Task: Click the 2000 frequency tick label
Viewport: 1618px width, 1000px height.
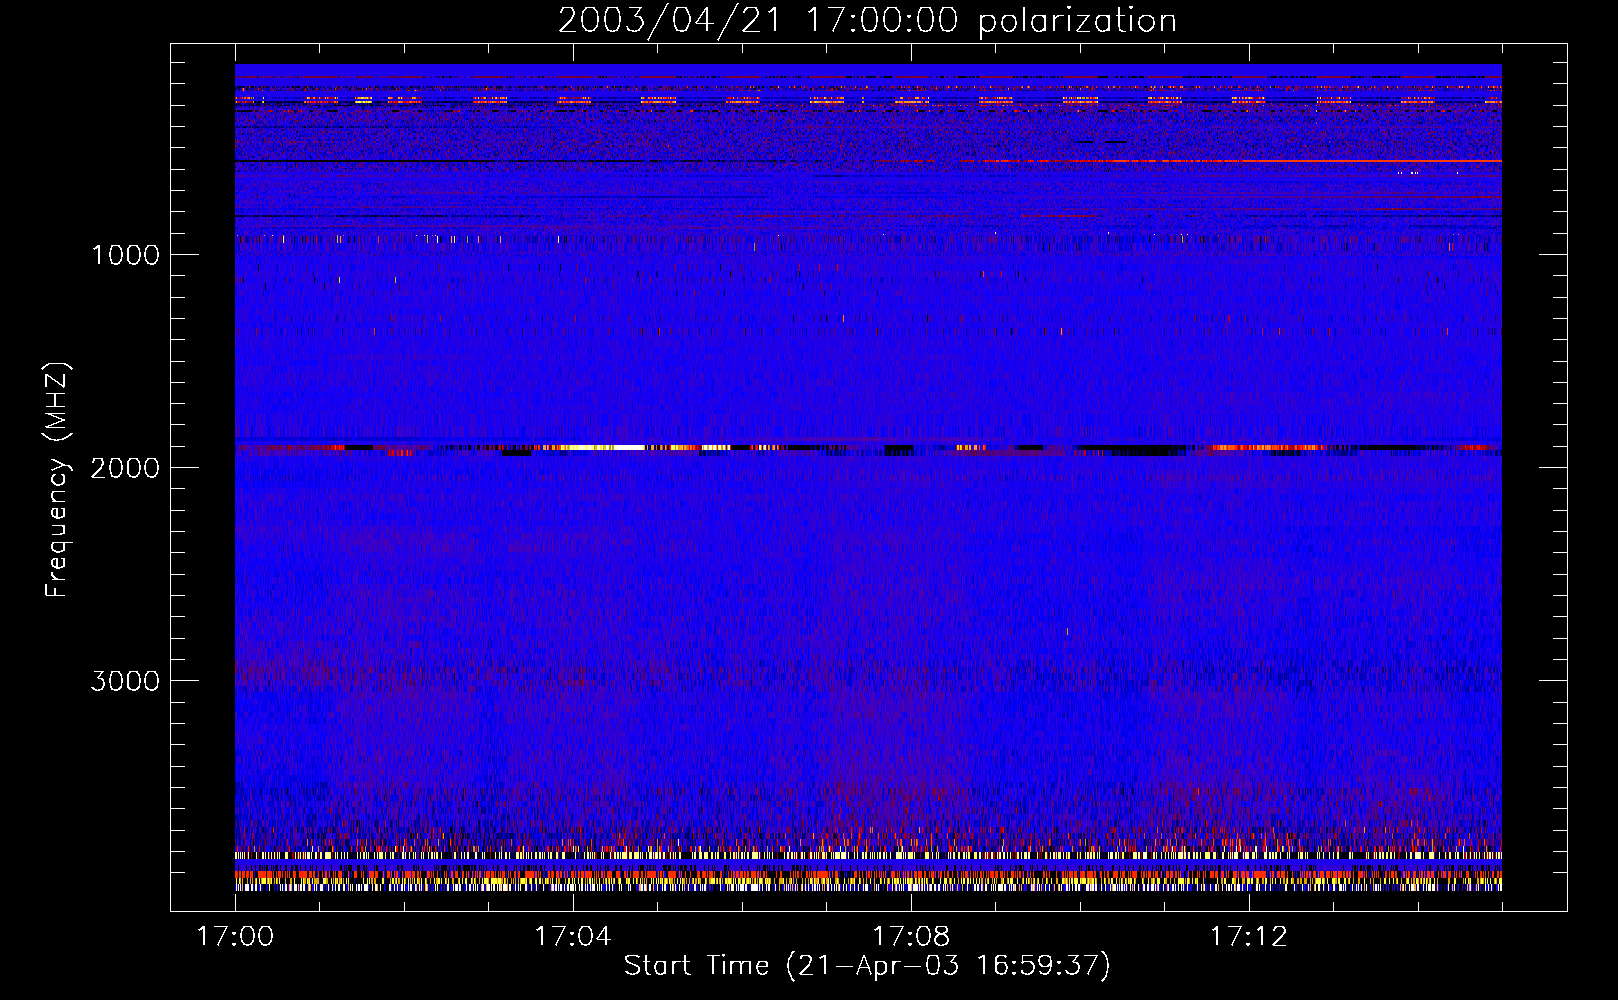Action: click(125, 468)
